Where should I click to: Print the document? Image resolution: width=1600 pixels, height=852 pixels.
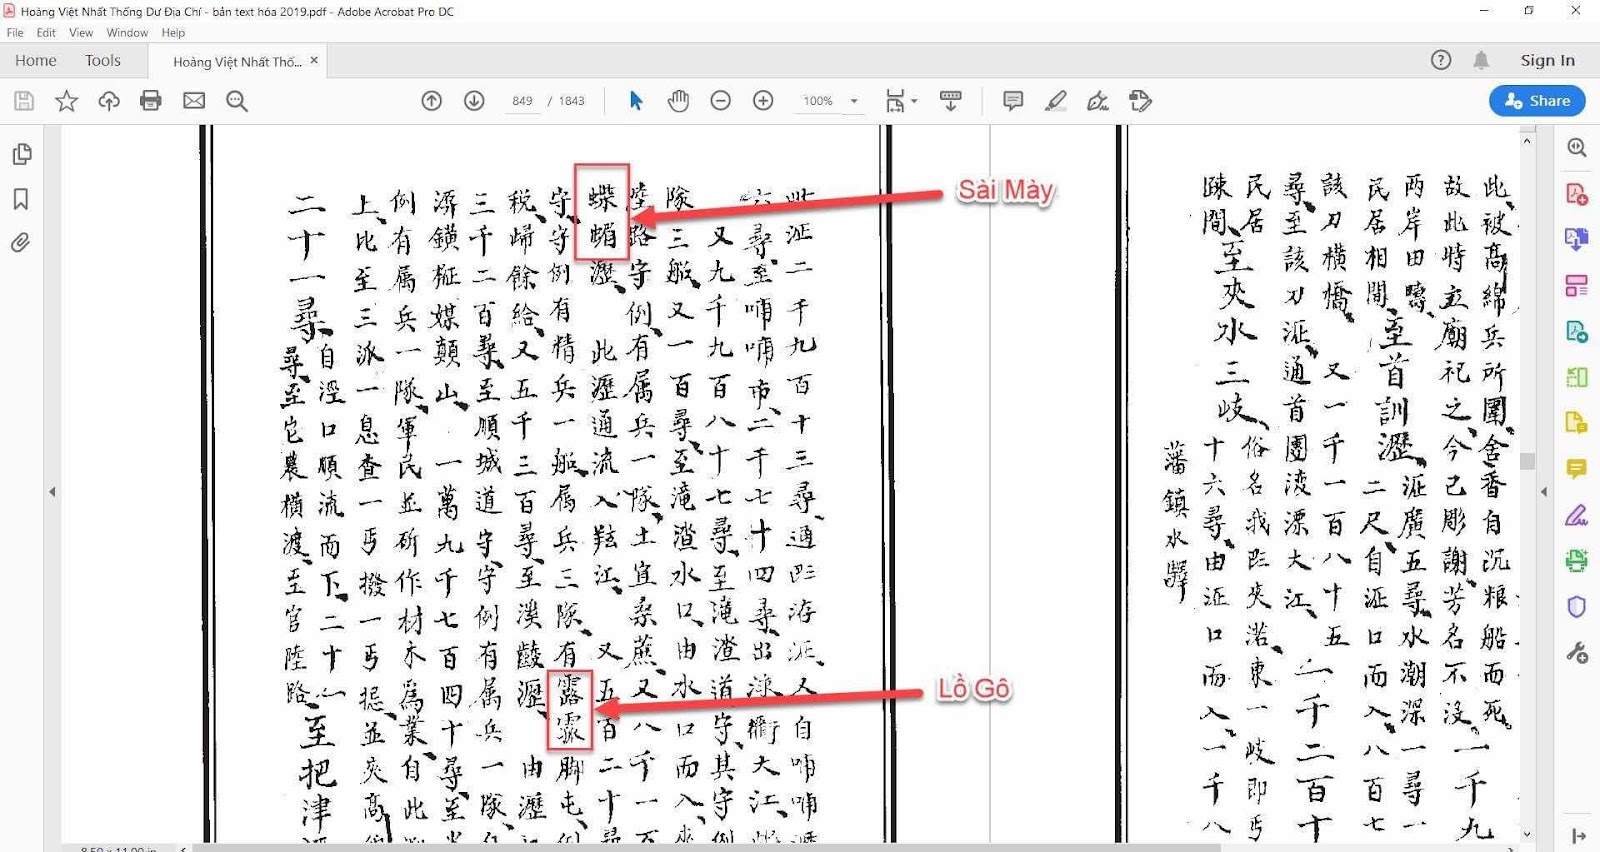point(151,101)
